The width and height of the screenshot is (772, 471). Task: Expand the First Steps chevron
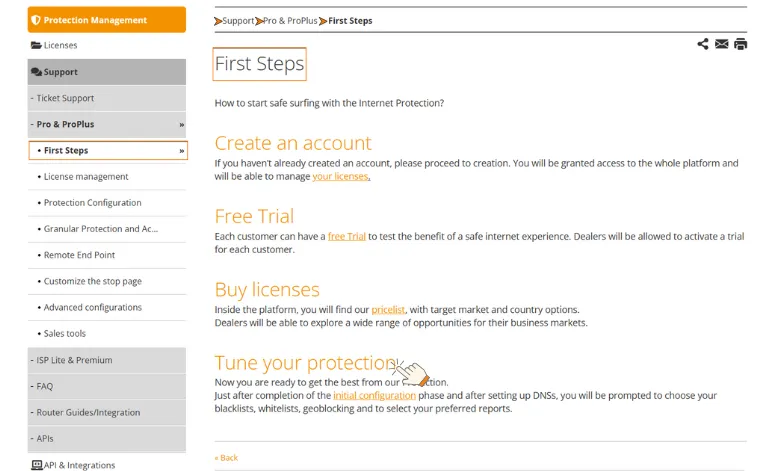tap(182, 151)
